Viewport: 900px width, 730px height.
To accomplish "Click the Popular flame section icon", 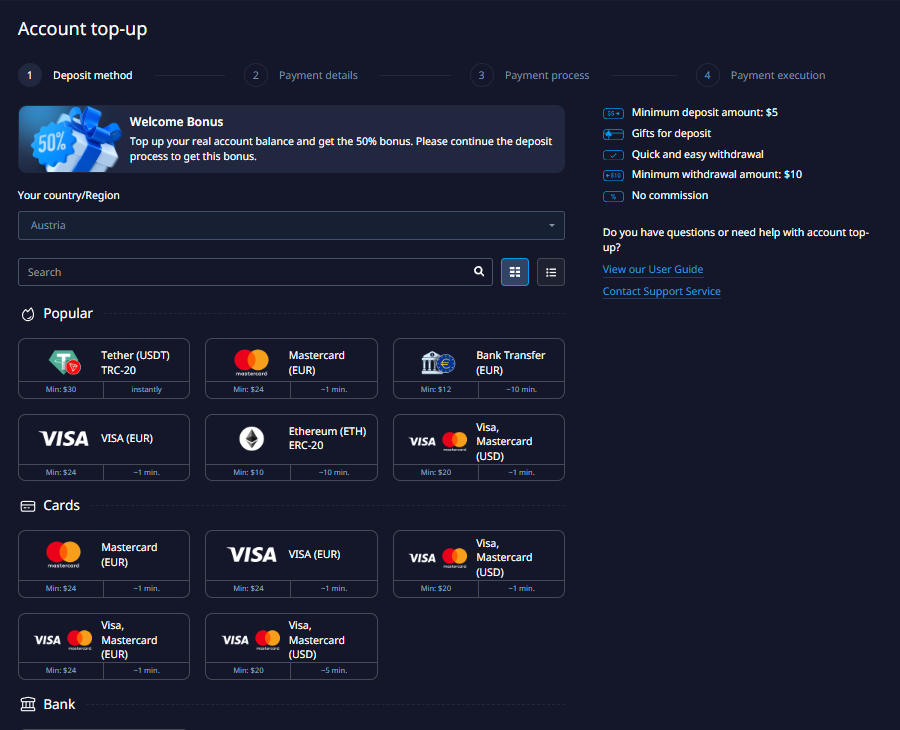I will click(28, 314).
